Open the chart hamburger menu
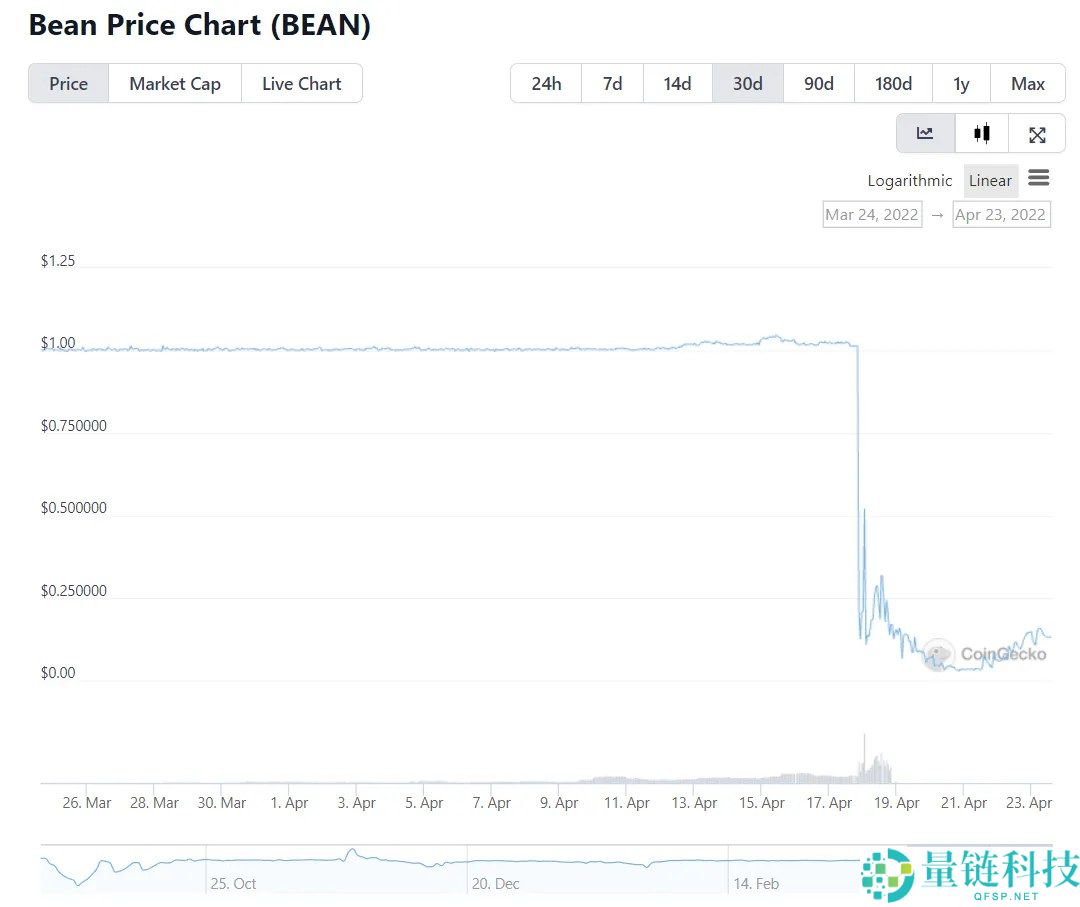 1039,179
